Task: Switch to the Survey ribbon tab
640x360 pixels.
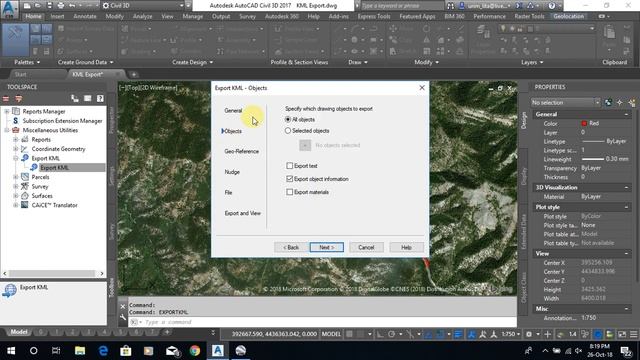Action: 247,16
